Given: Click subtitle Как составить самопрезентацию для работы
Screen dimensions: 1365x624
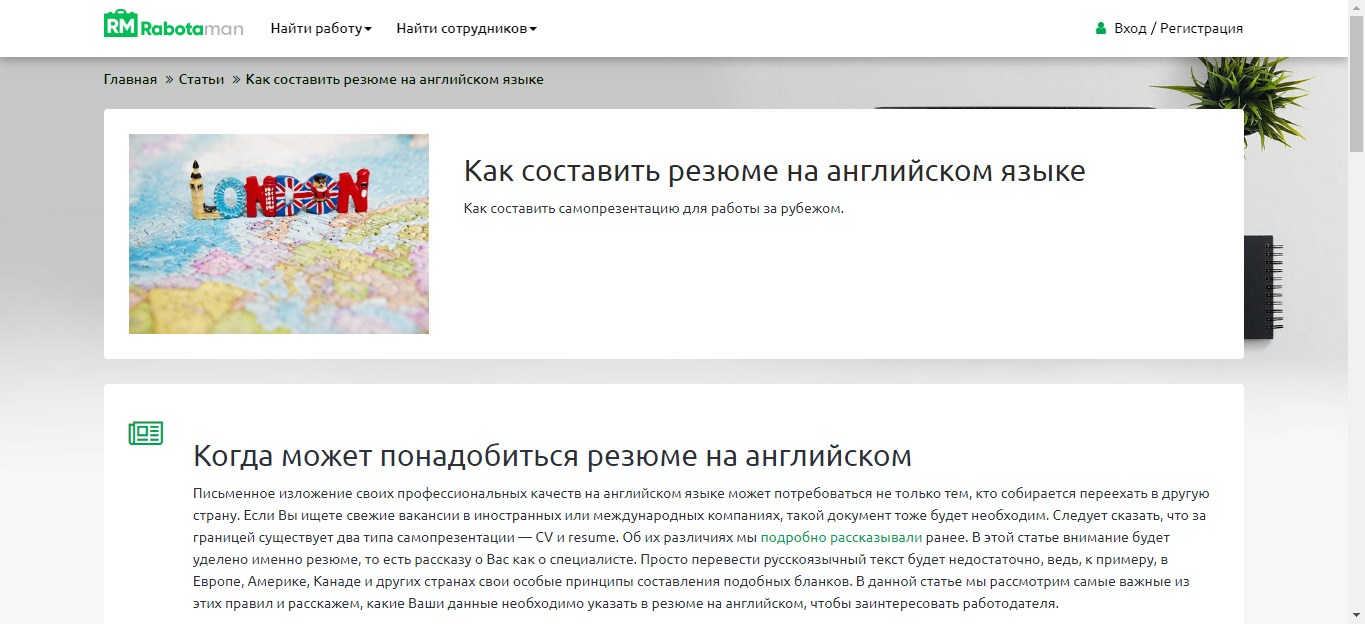Looking at the screenshot, I should [x=654, y=209].
